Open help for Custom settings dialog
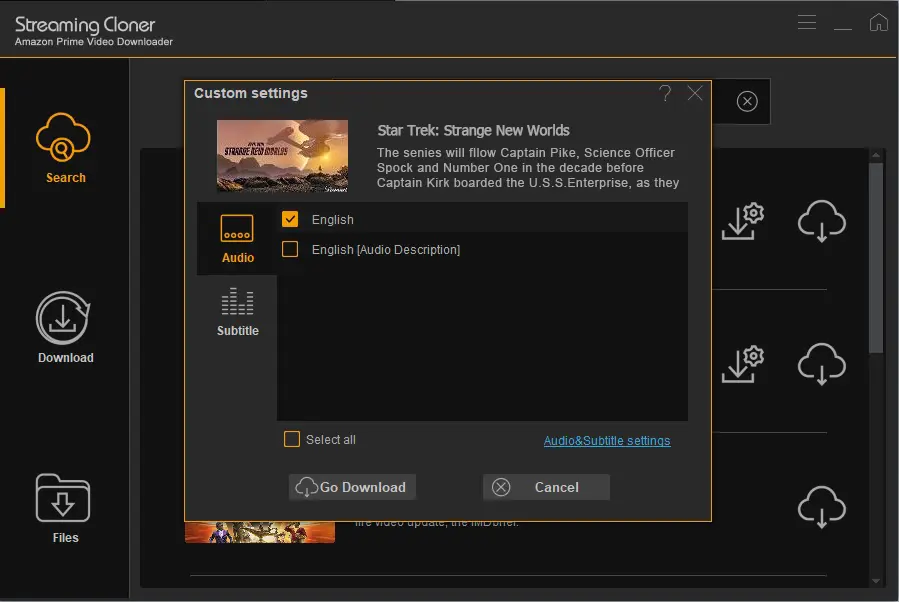 point(665,93)
